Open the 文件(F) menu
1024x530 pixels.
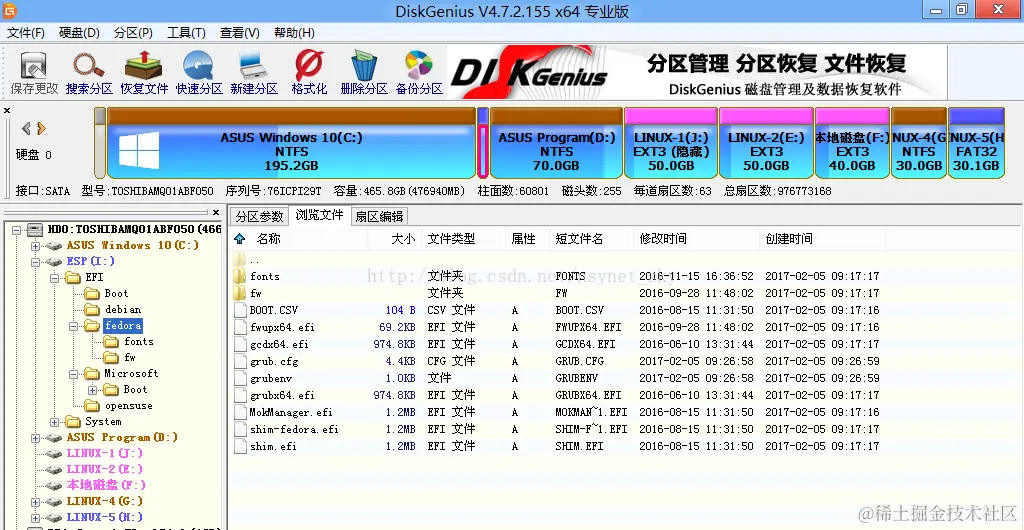click(26, 33)
